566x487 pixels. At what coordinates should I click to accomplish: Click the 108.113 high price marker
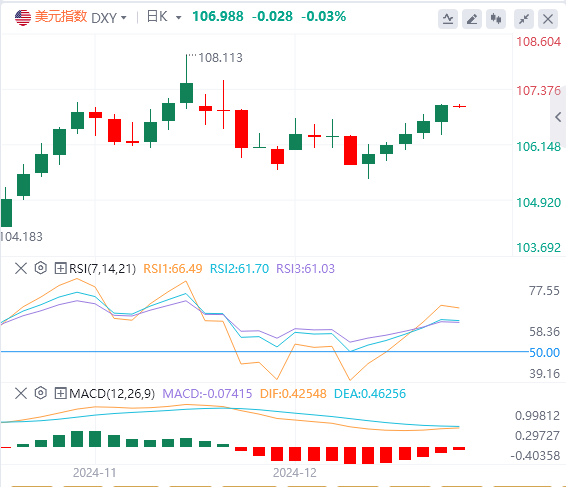(x=220, y=57)
